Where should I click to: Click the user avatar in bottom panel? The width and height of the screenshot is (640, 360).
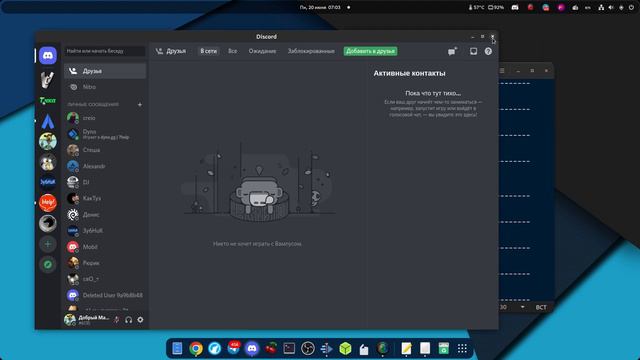pyautogui.click(x=70, y=320)
